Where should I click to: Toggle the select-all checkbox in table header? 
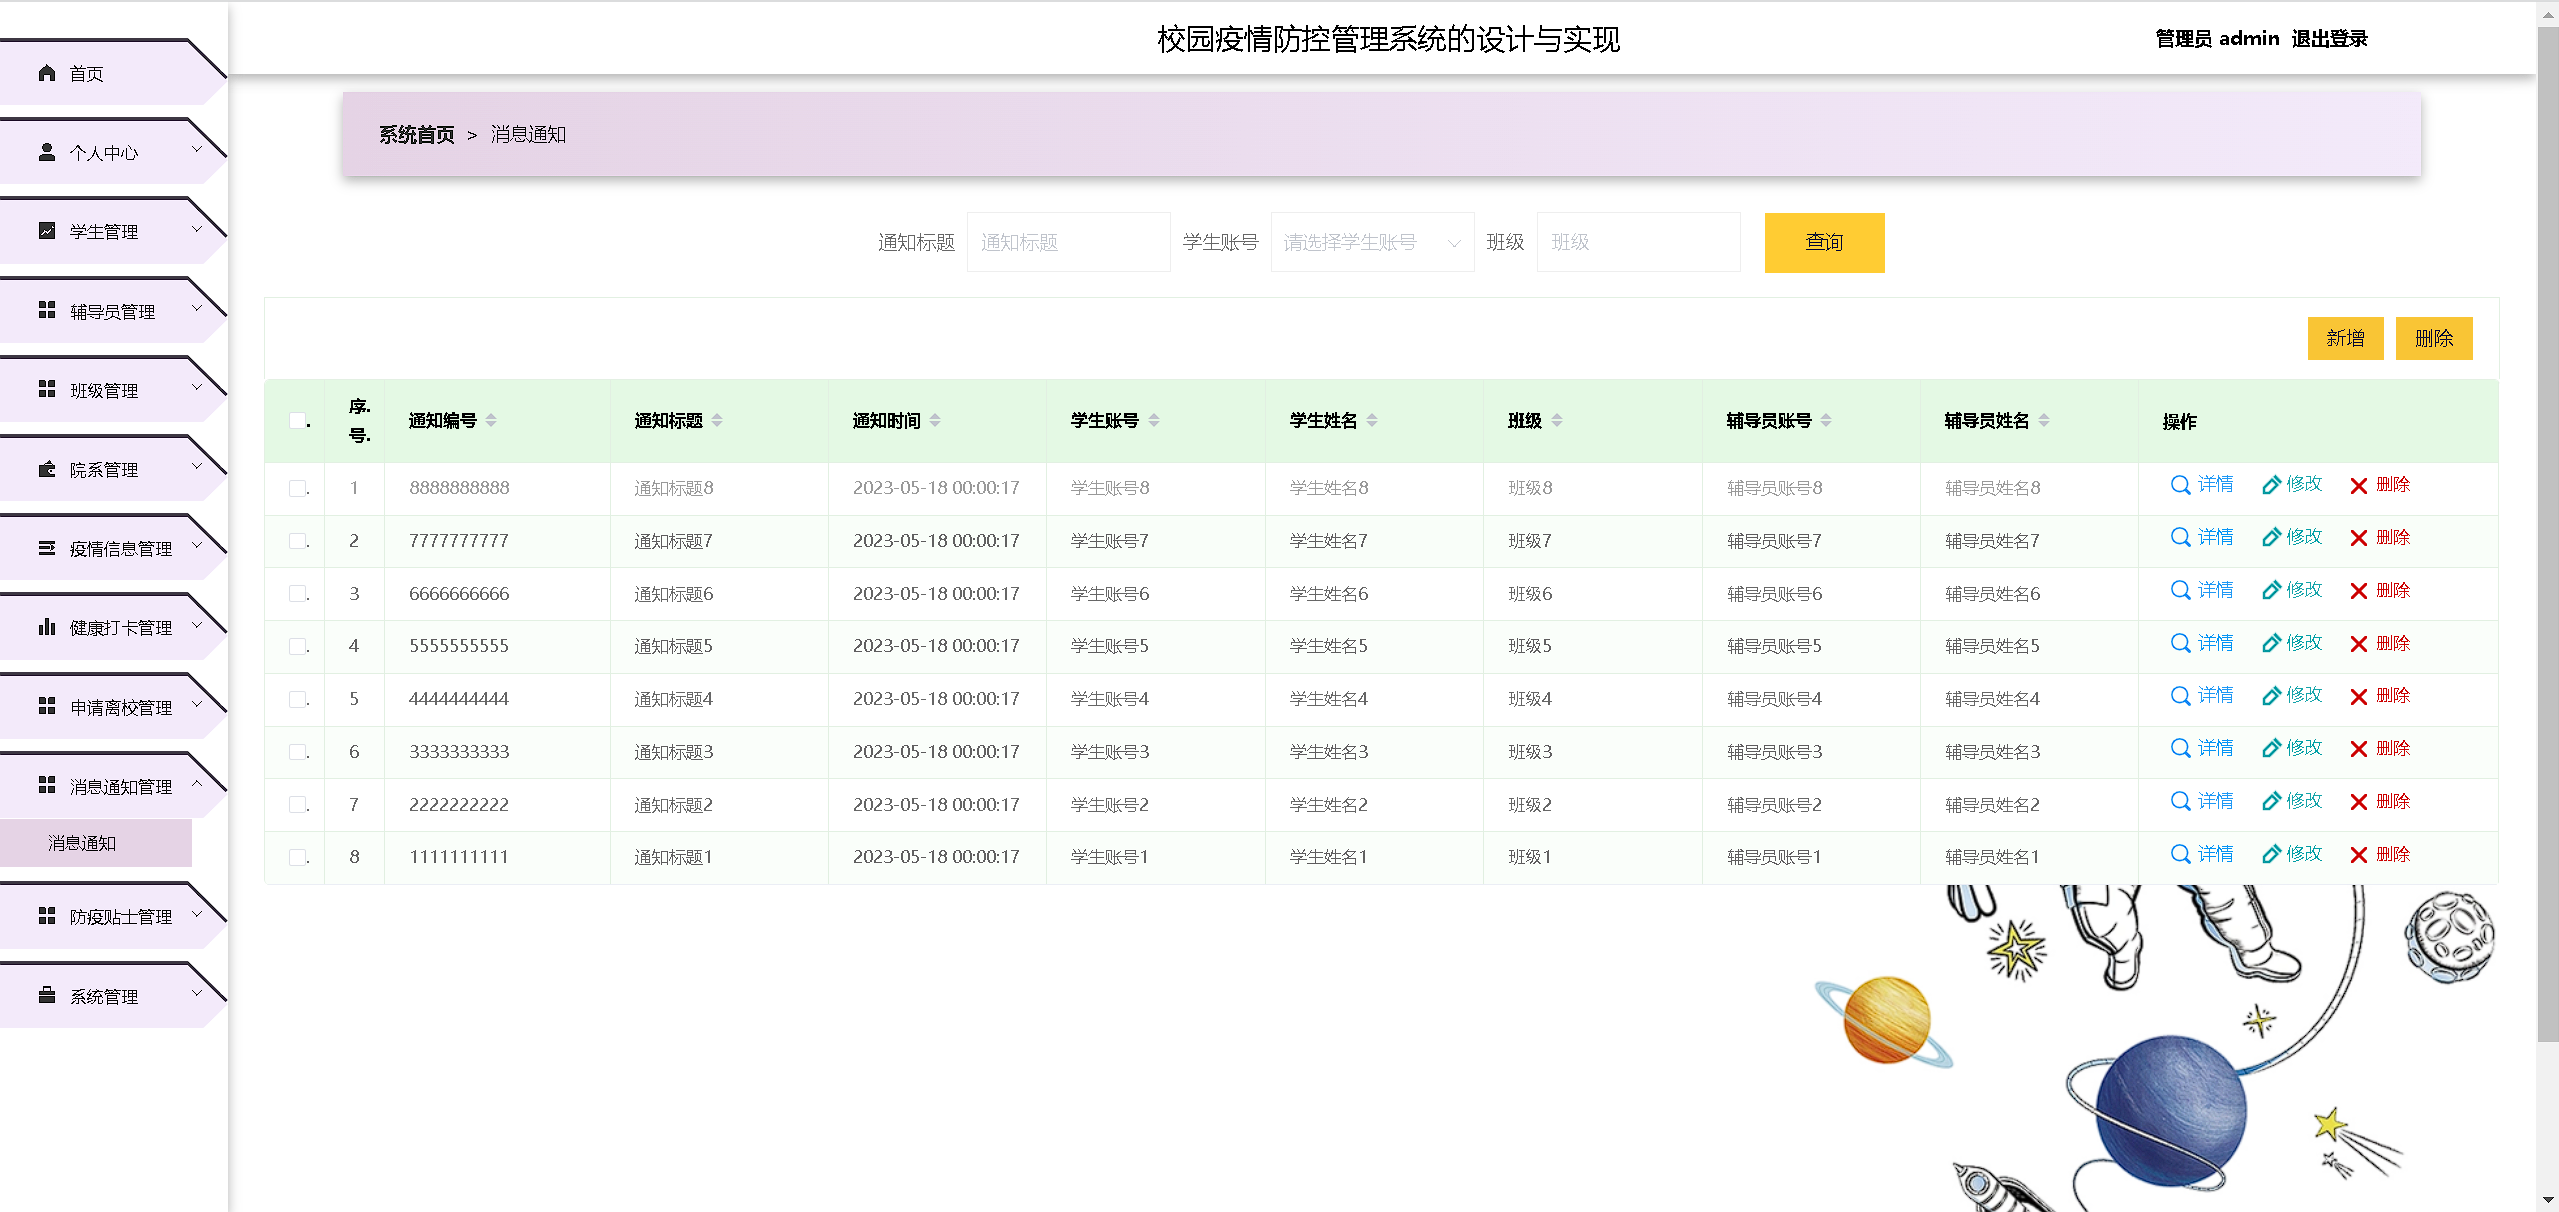[x=297, y=421]
